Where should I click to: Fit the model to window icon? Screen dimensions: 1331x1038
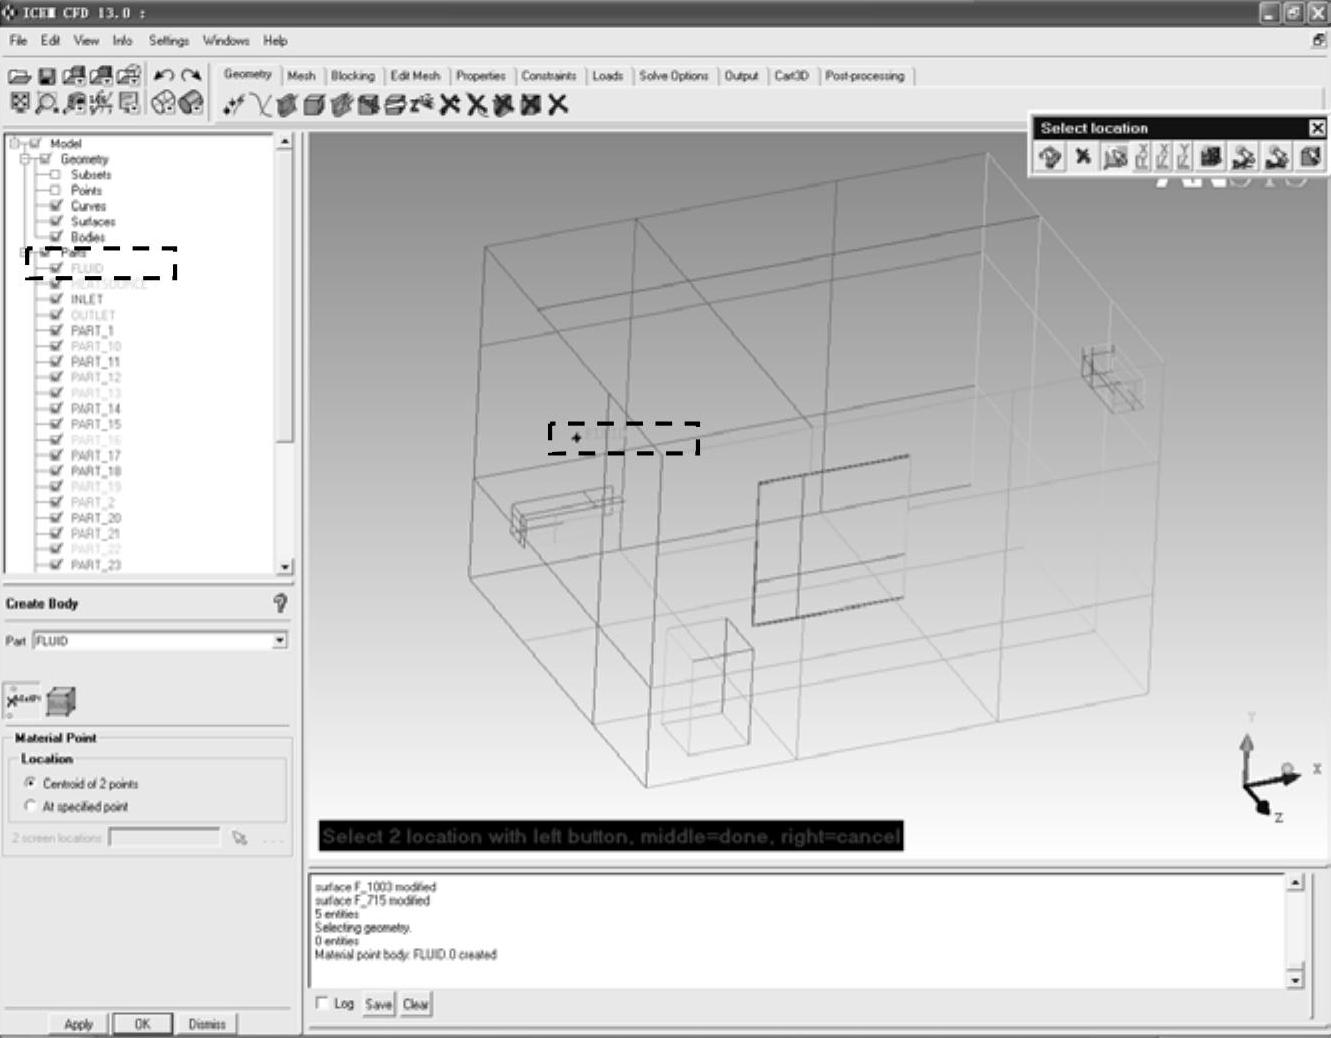(19, 103)
